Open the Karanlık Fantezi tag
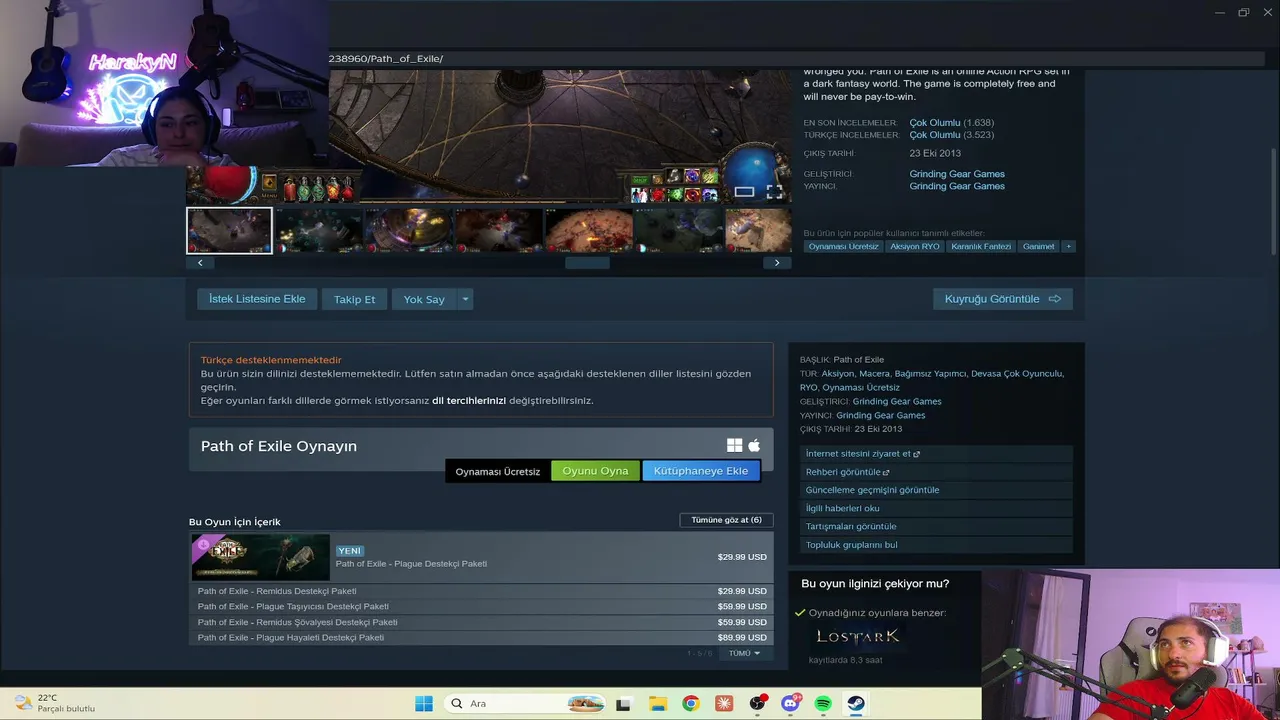Viewport: 1280px width, 720px height. coord(981,246)
